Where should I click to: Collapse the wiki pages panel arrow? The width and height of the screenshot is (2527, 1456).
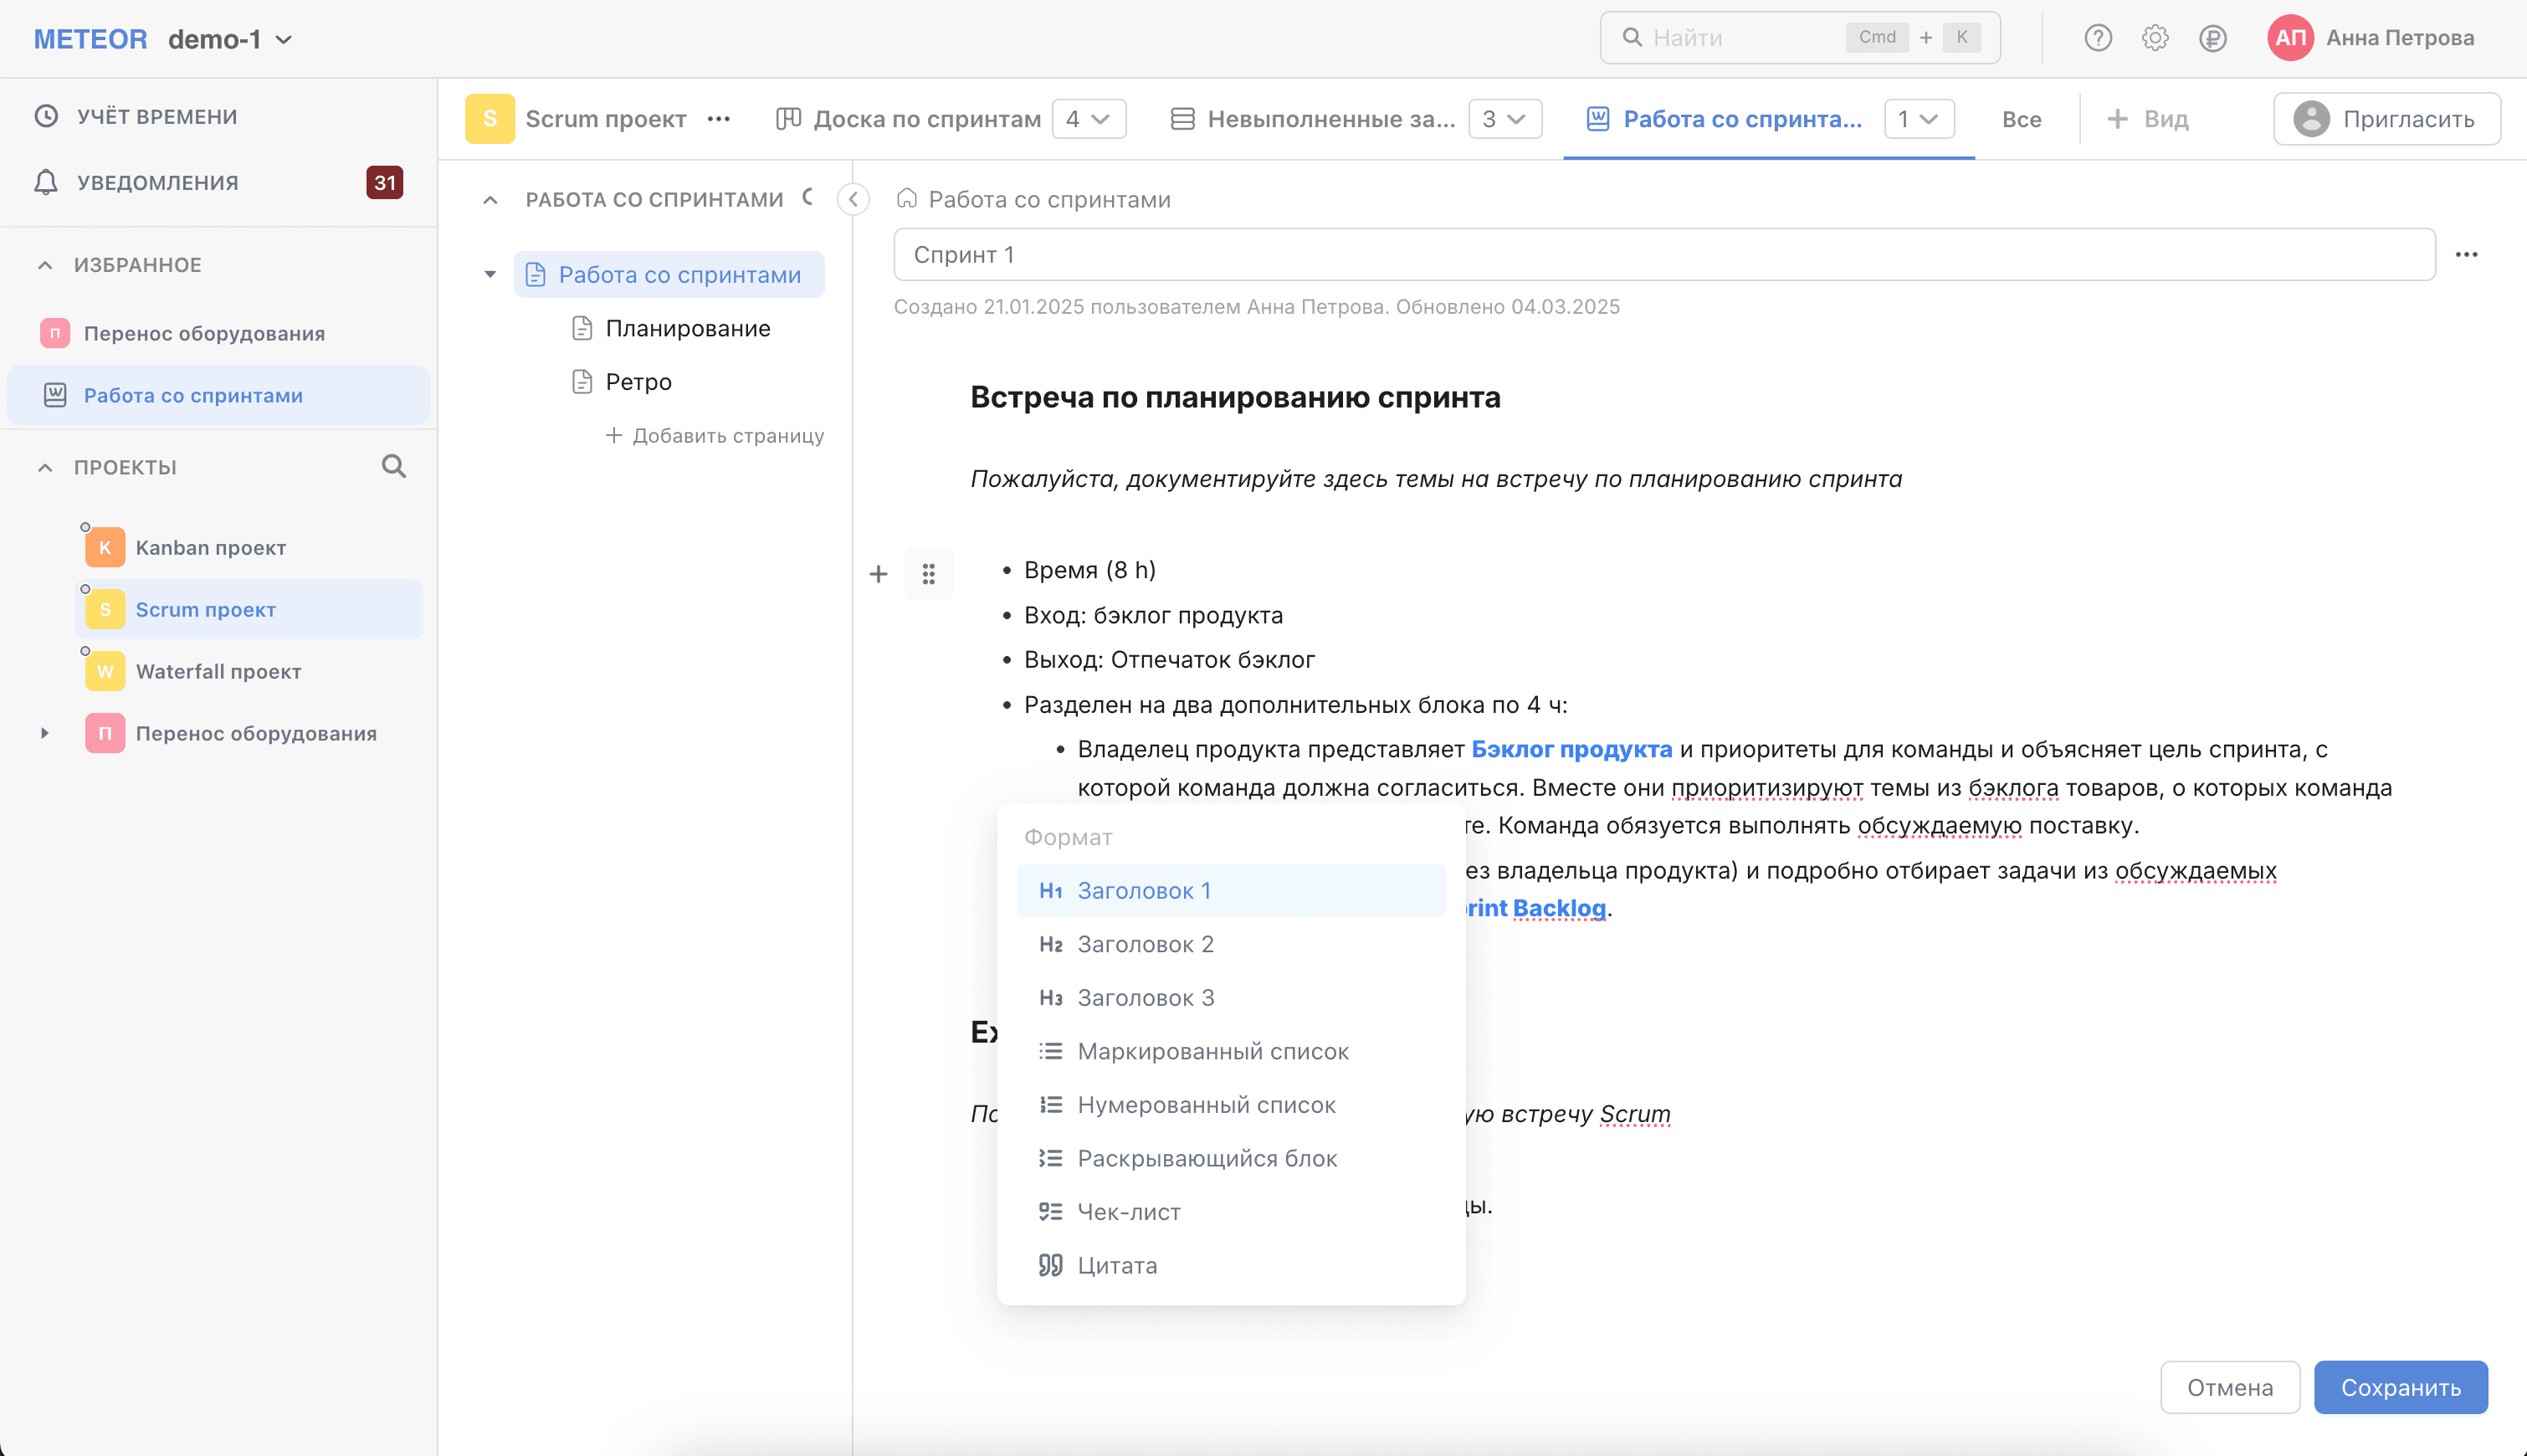(x=853, y=199)
